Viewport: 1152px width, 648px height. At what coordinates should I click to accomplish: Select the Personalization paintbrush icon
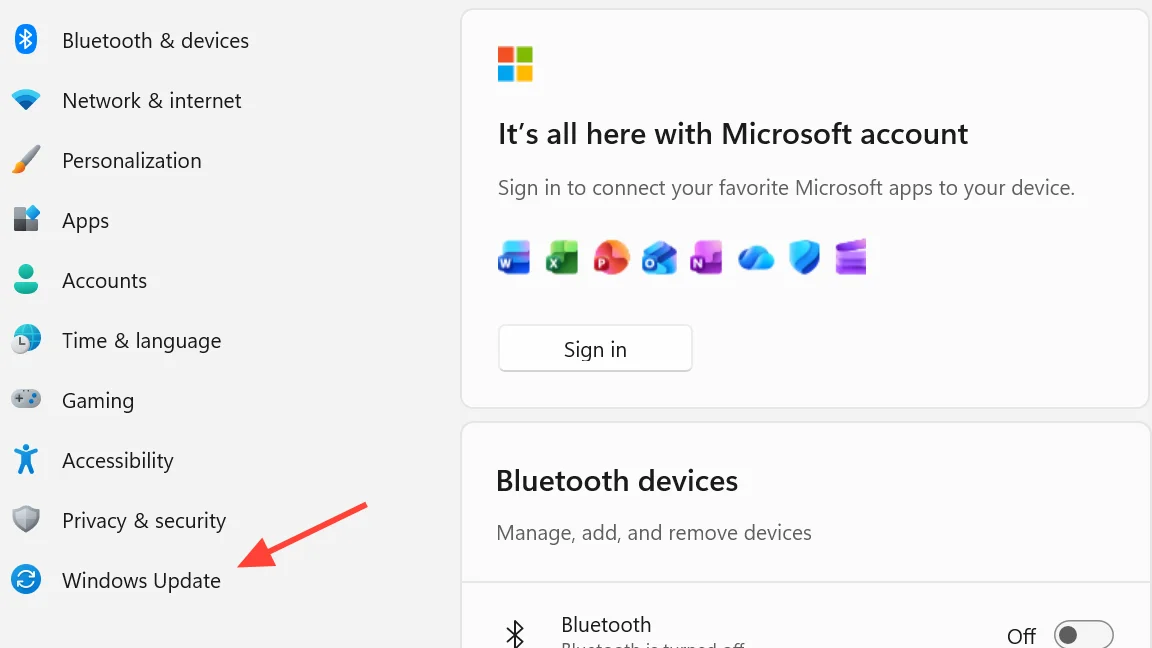[x=26, y=160]
